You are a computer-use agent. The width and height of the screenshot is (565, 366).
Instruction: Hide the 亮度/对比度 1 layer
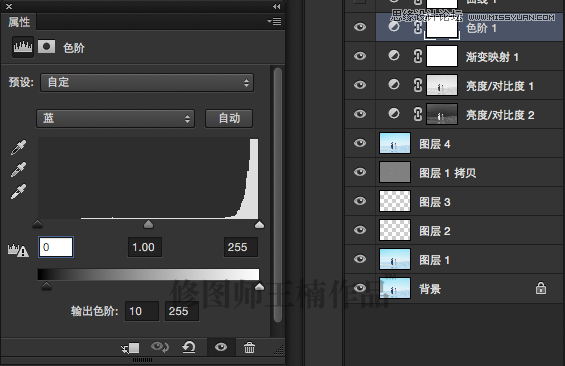[x=360, y=85]
